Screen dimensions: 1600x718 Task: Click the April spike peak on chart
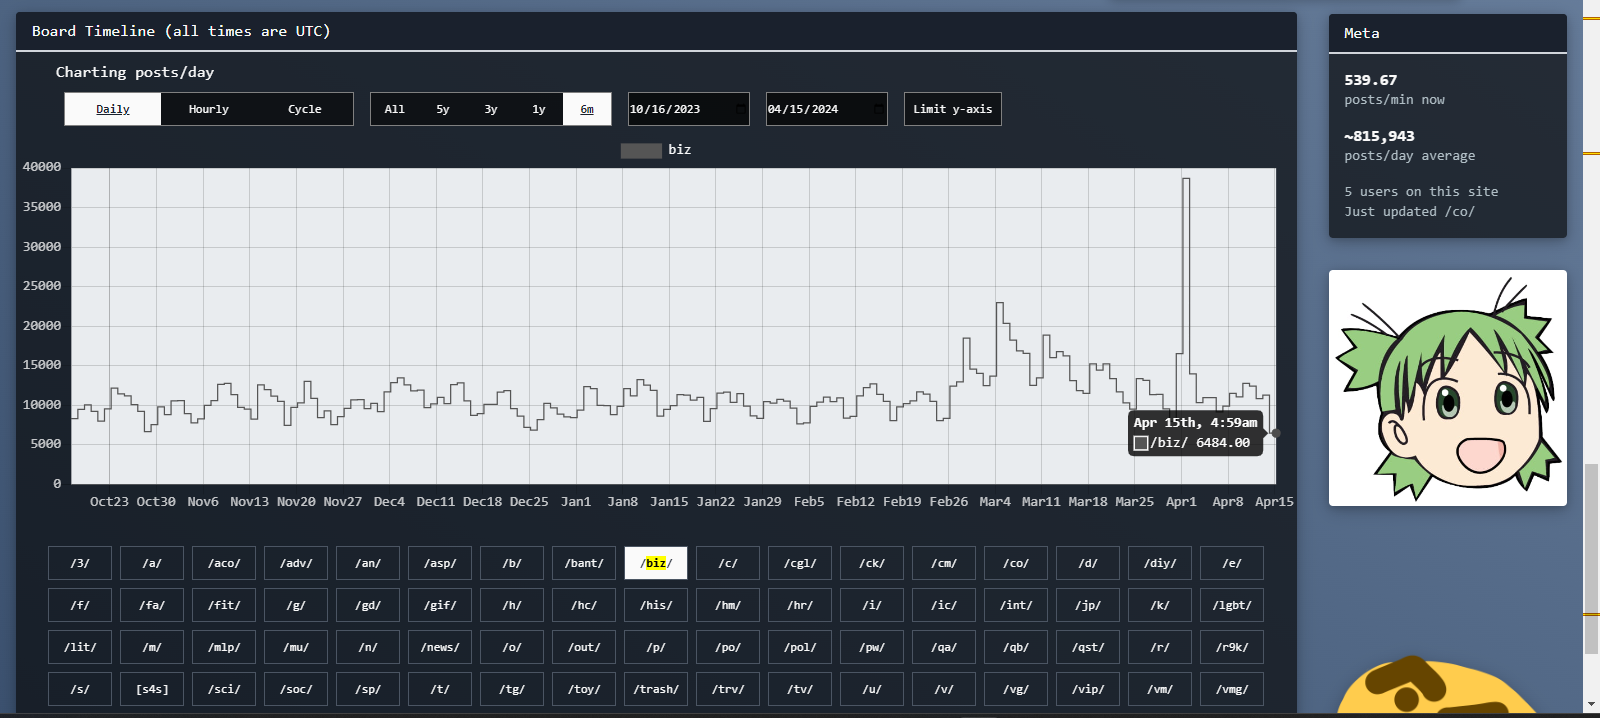(x=1186, y=179)
